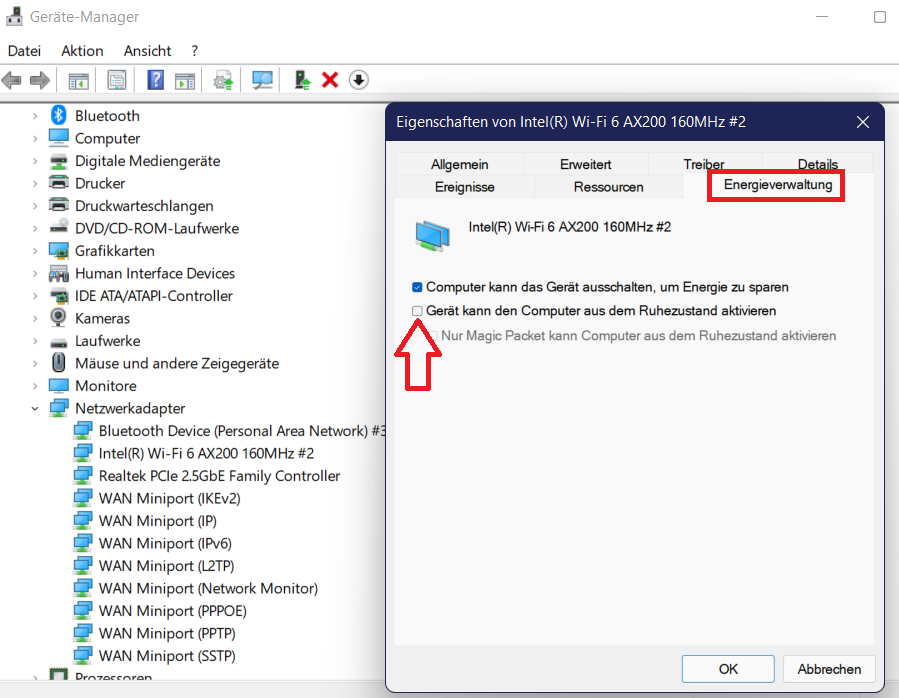Click the blue Help question-mark icon

coord(155,80)
